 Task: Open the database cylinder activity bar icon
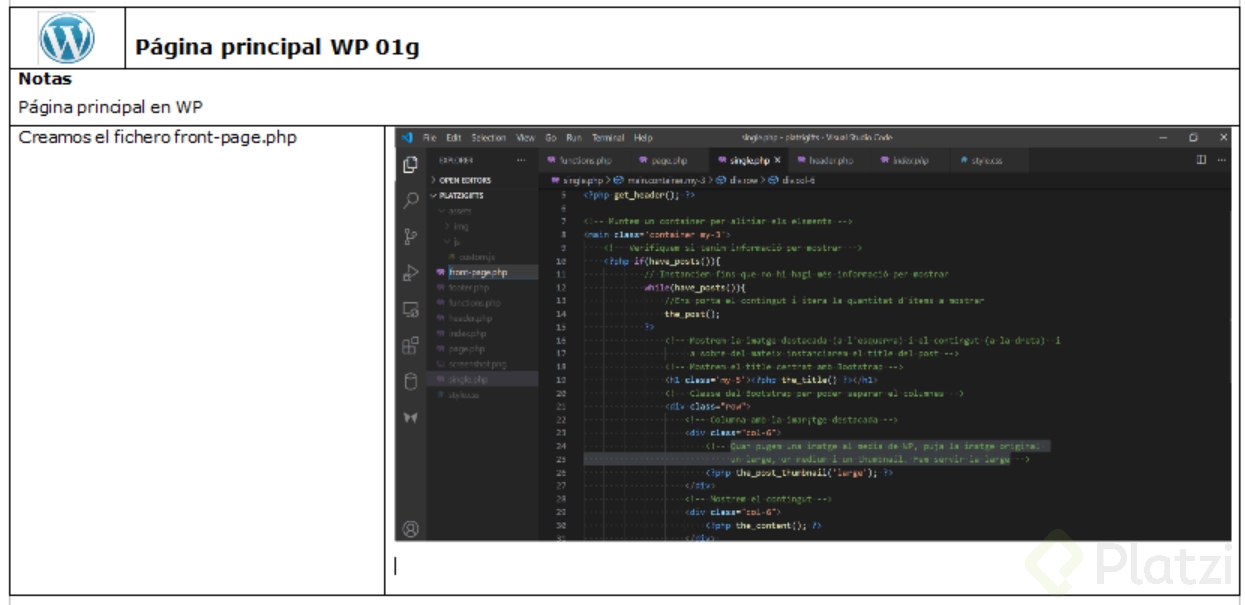click(409, 382)
